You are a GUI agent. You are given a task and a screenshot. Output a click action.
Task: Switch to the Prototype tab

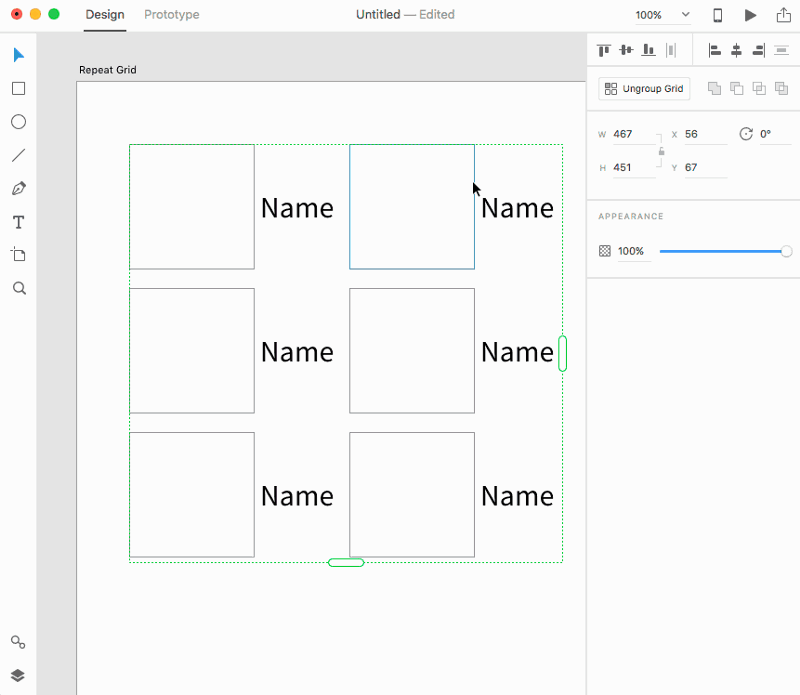point(171,15)
